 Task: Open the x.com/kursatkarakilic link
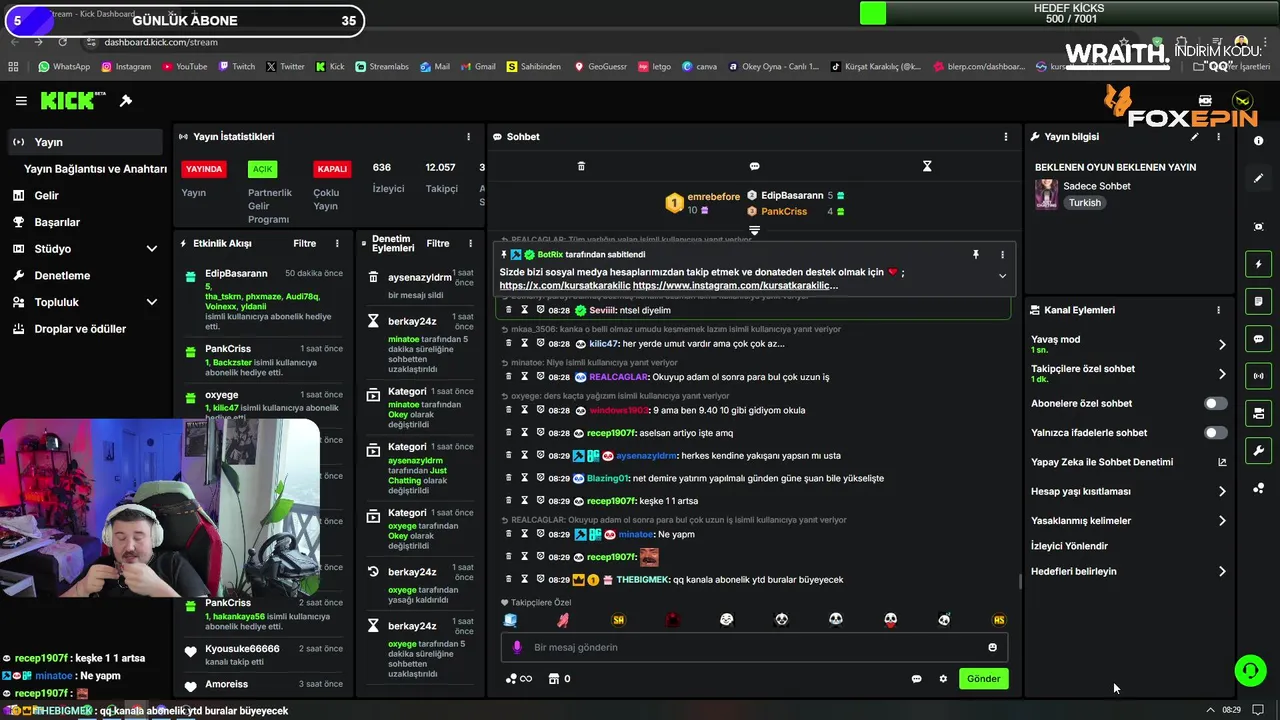565,286
